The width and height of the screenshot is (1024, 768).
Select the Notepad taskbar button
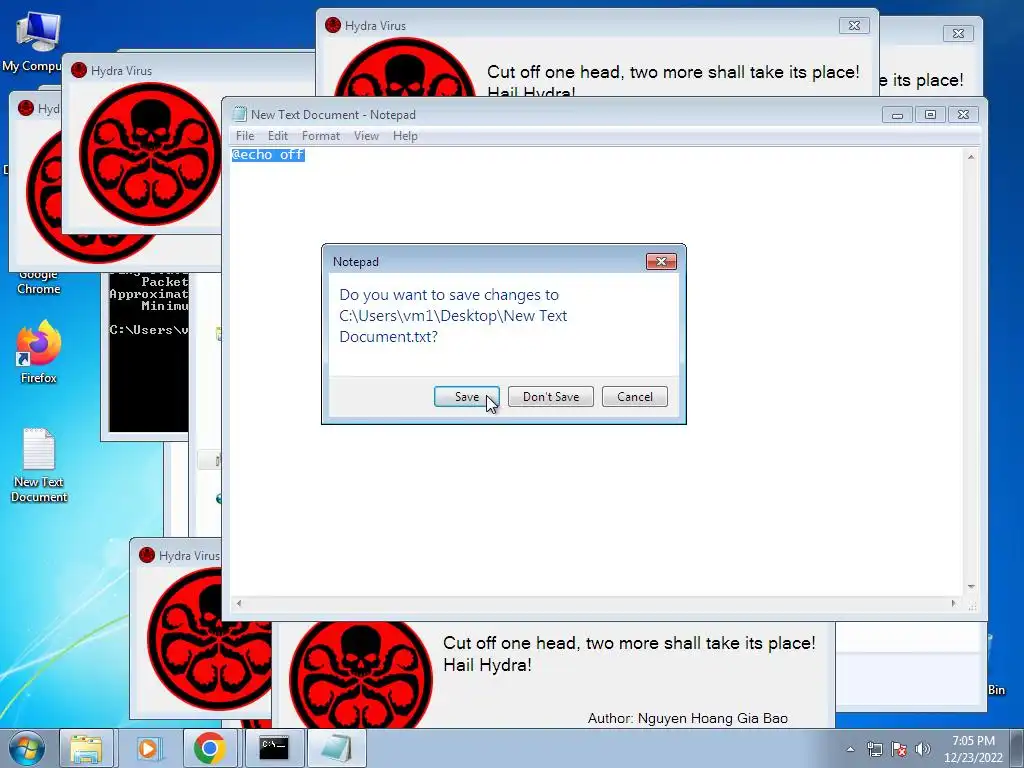click(x=336, y=748)
